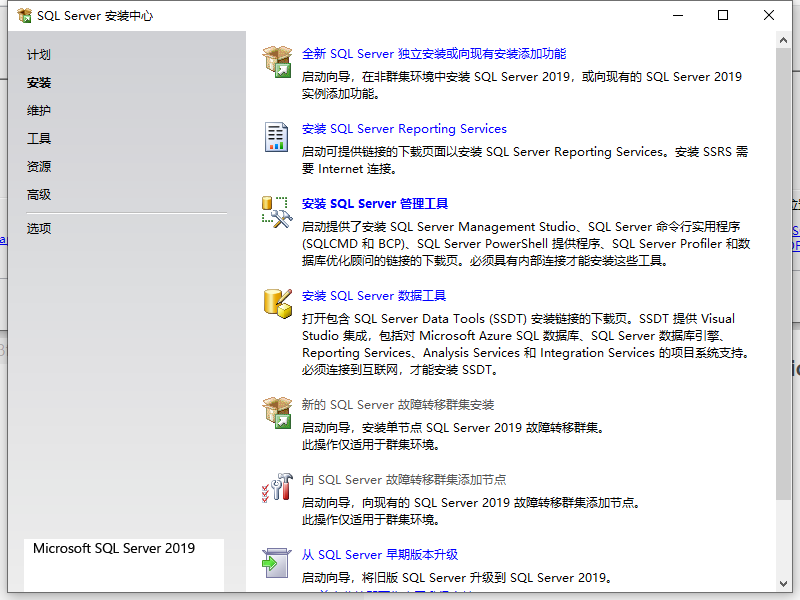Viewport: 800px width, 600px height.
Task: Maximize the SQL Server 安装中心 window
Action: [x=723, y=15]
